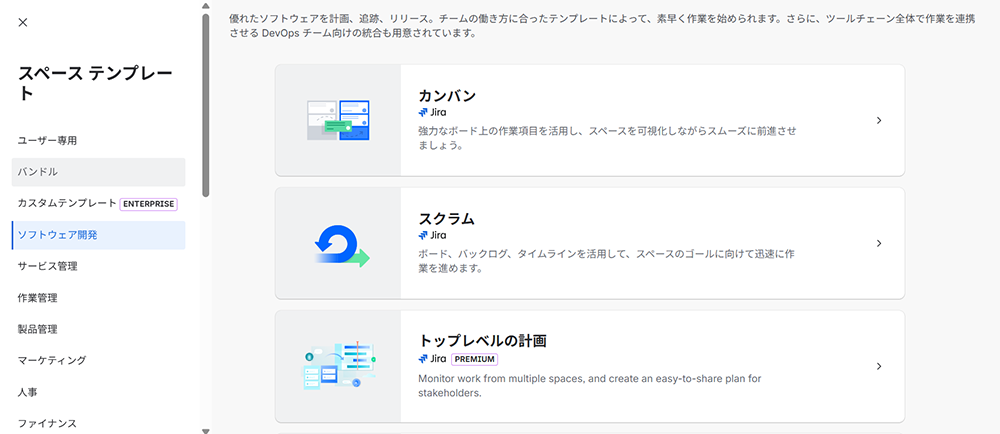This screenshot has width=1000, height=434.
Task: Expand トップレベルの計画 using its chevron
Action: [x=878, y=366]
